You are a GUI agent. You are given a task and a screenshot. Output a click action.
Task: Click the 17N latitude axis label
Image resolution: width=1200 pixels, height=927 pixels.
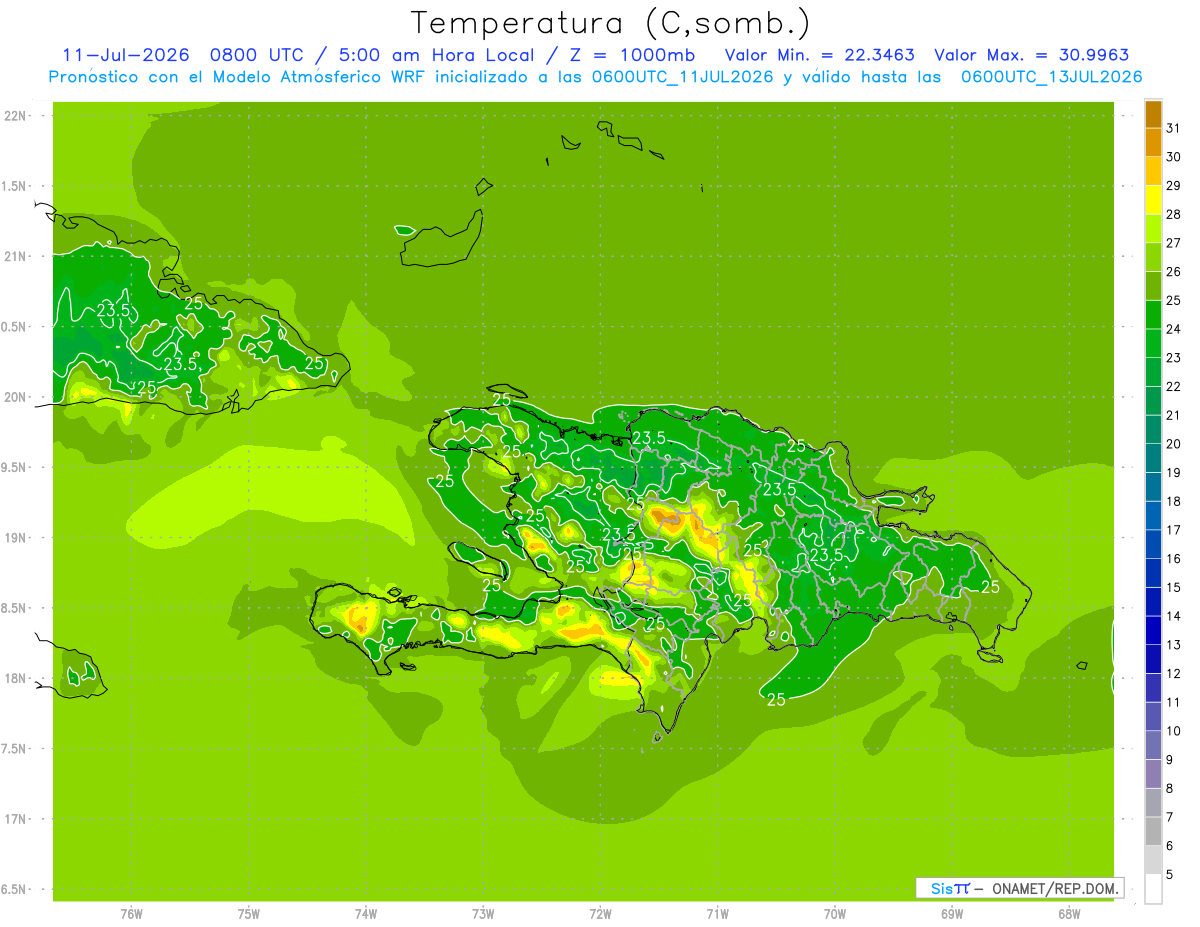(16, 819)
